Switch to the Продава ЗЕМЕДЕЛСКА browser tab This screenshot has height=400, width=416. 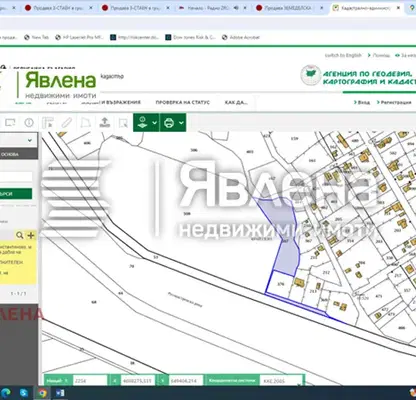[288, 8]
